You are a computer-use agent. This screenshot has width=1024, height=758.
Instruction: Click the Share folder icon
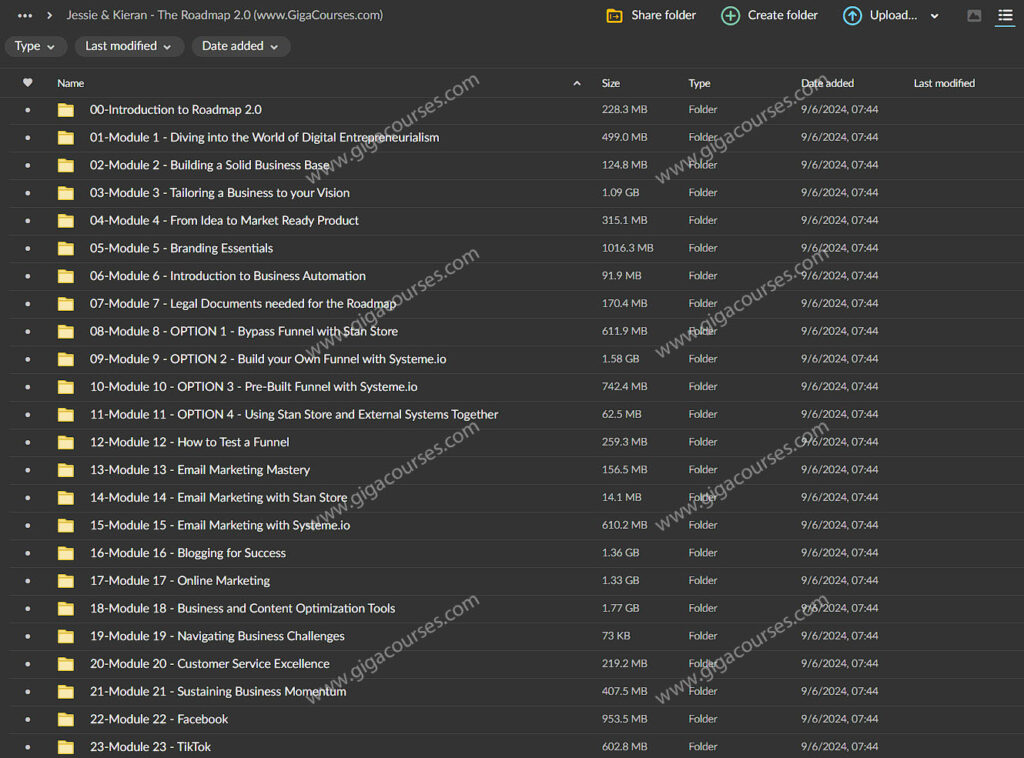pos(615,16)
